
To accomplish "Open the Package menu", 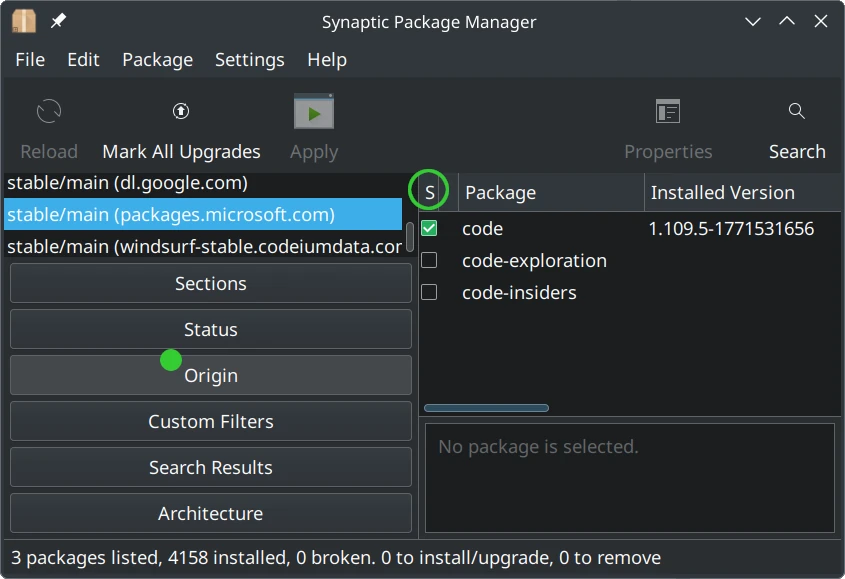I will pos(157,60).
